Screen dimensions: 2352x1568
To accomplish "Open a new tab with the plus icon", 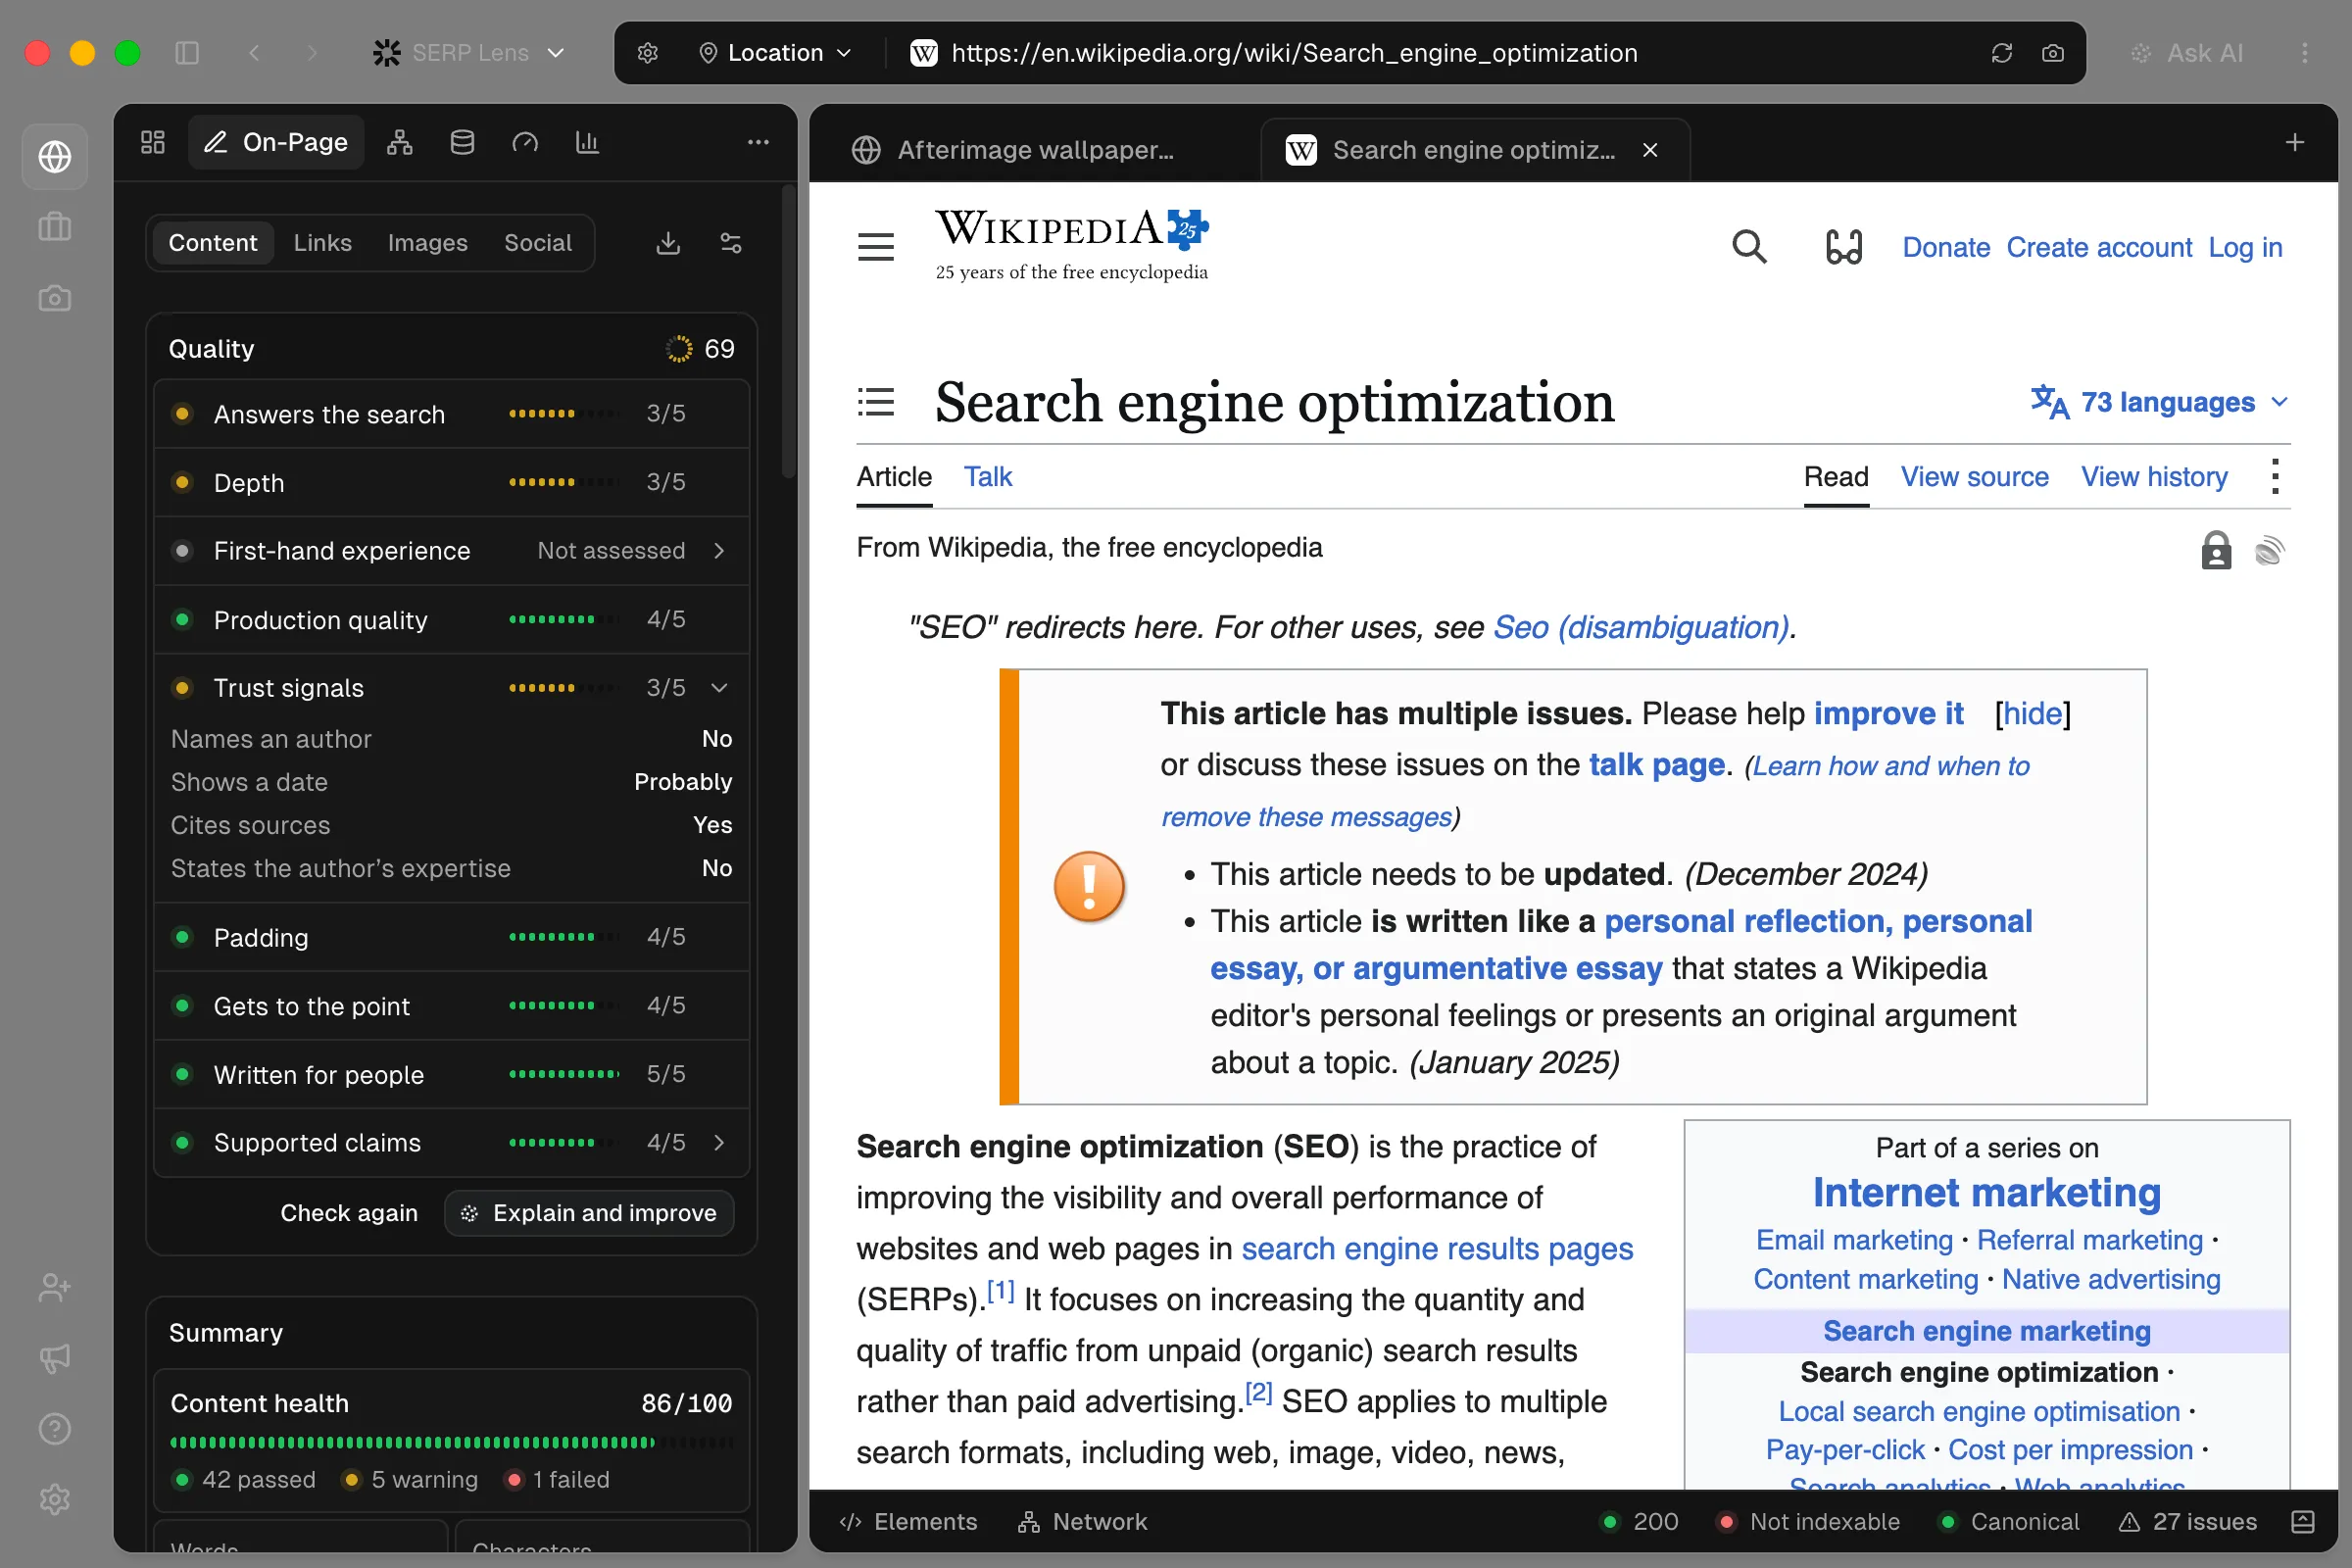I will 2294,142.
